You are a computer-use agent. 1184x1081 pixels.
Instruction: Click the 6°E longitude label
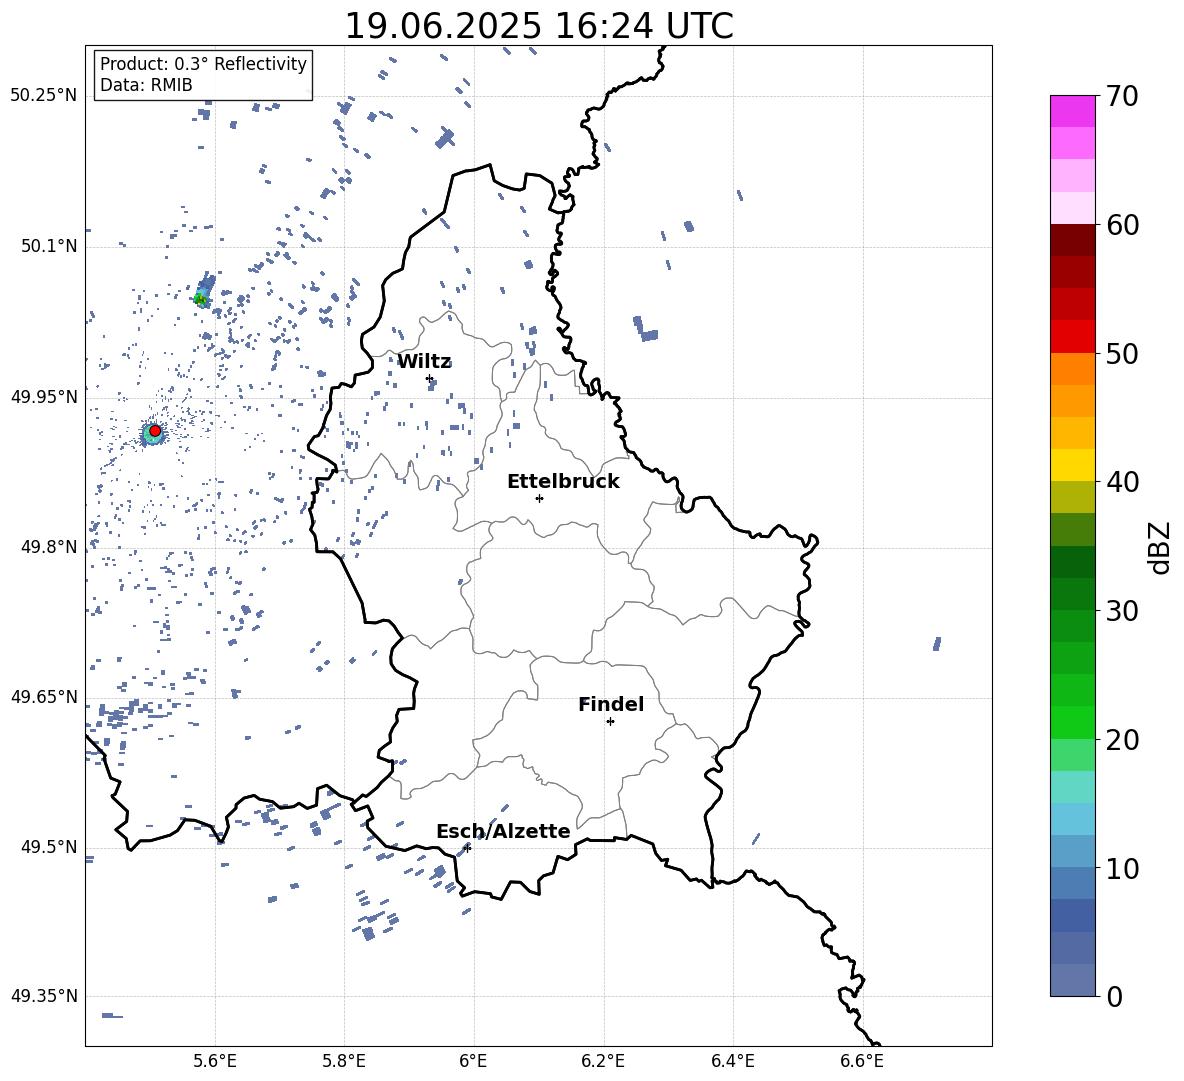point(473,1061)
